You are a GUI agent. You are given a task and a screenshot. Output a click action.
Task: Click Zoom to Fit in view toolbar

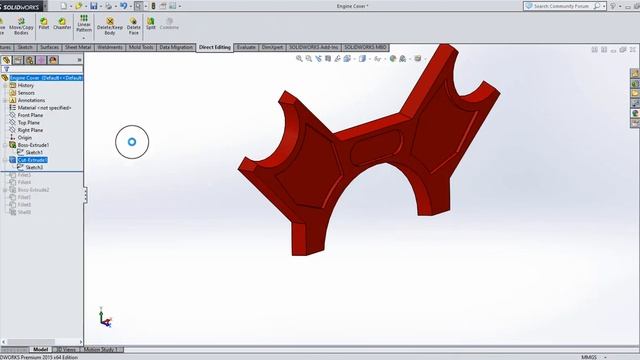299,59
